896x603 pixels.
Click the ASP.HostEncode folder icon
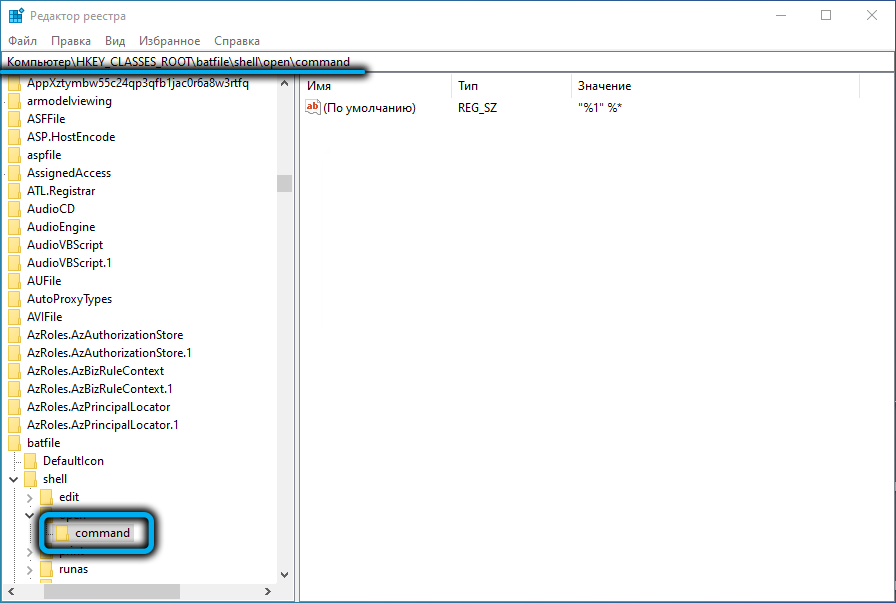15,137
